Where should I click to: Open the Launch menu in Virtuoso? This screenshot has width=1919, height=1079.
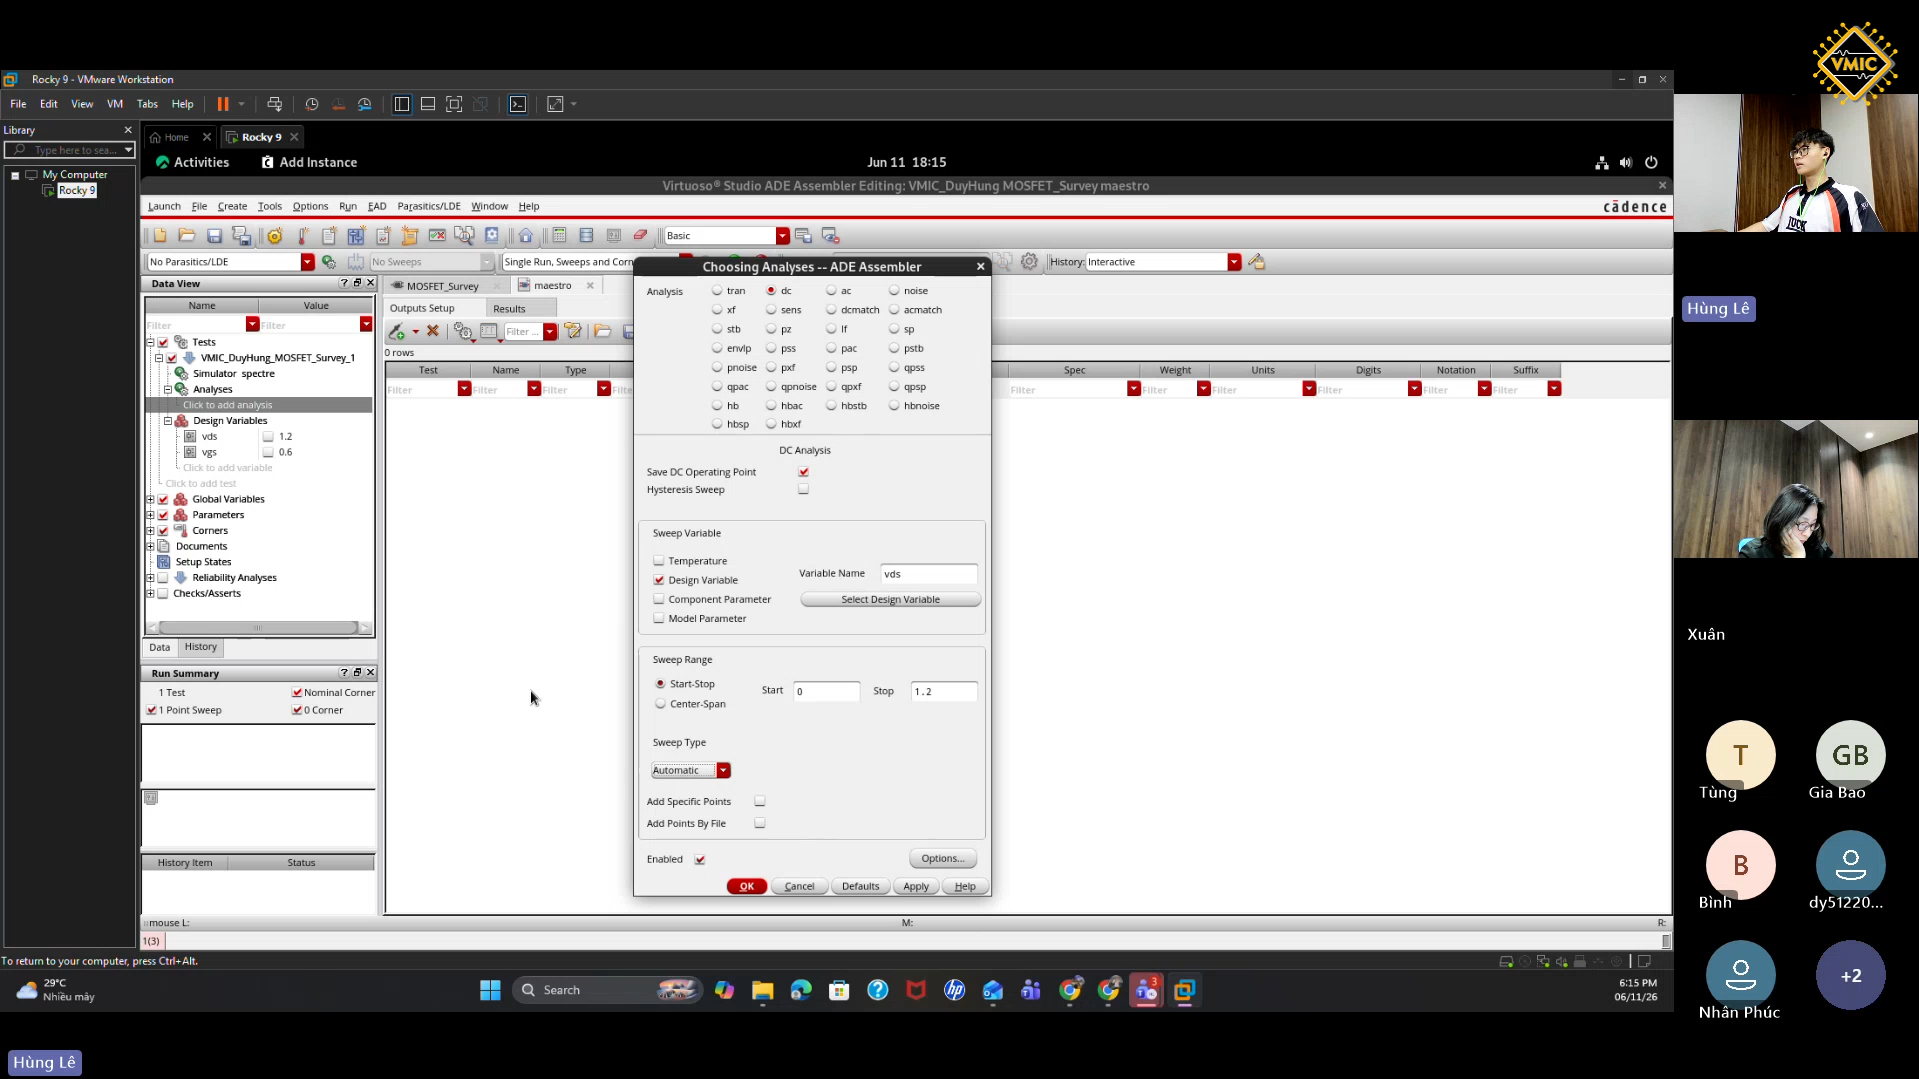164,207
